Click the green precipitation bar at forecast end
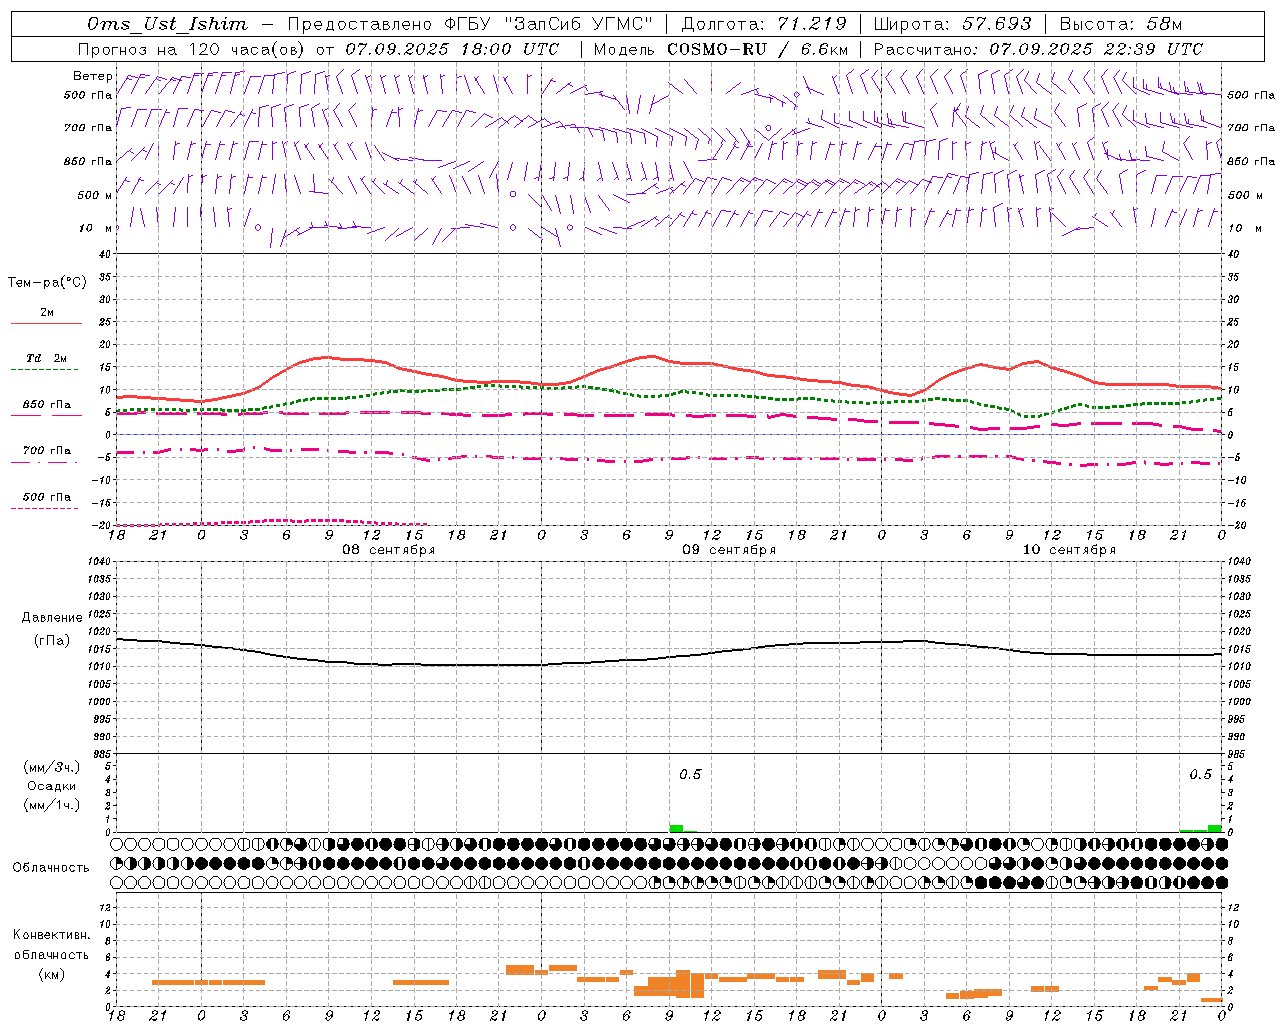Screen dimensions: 1280x1024 pyautogui.click(x=1214, y=828)
